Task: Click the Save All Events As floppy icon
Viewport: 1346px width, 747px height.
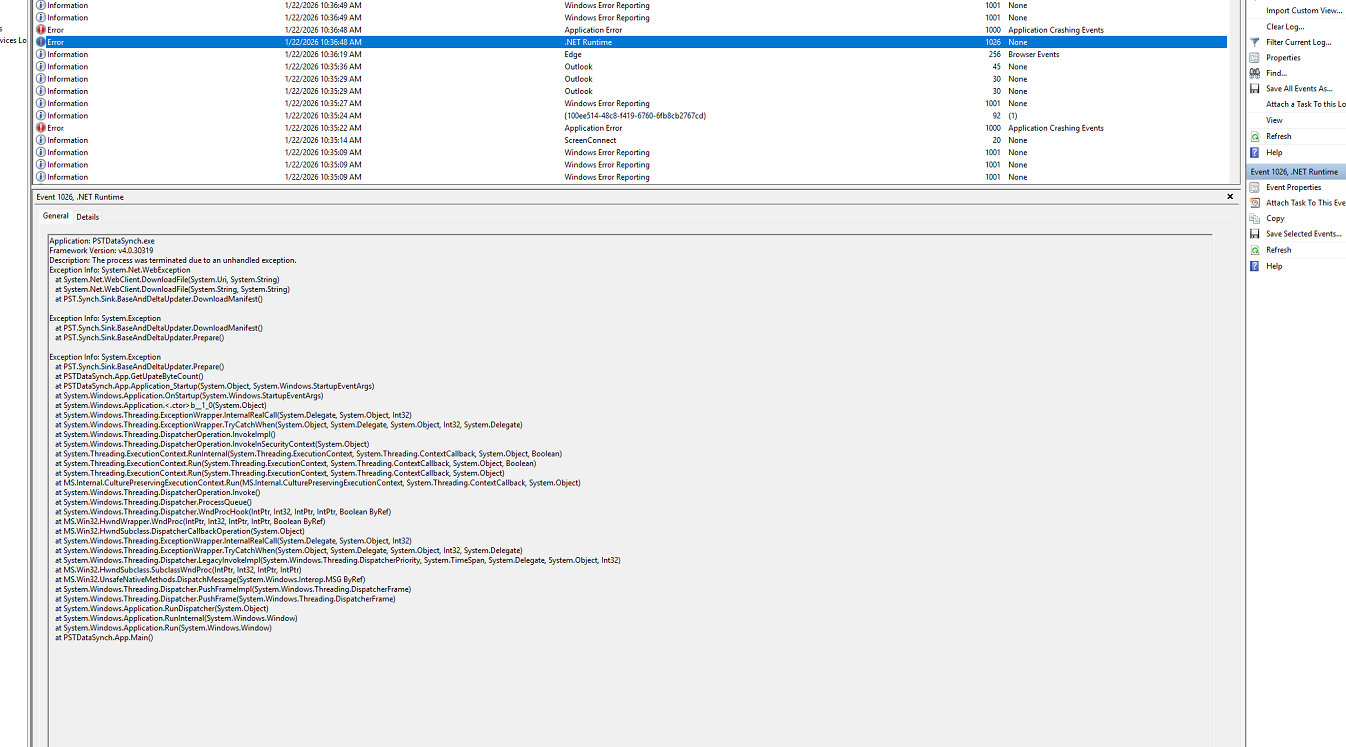Action: (1255, 89)
